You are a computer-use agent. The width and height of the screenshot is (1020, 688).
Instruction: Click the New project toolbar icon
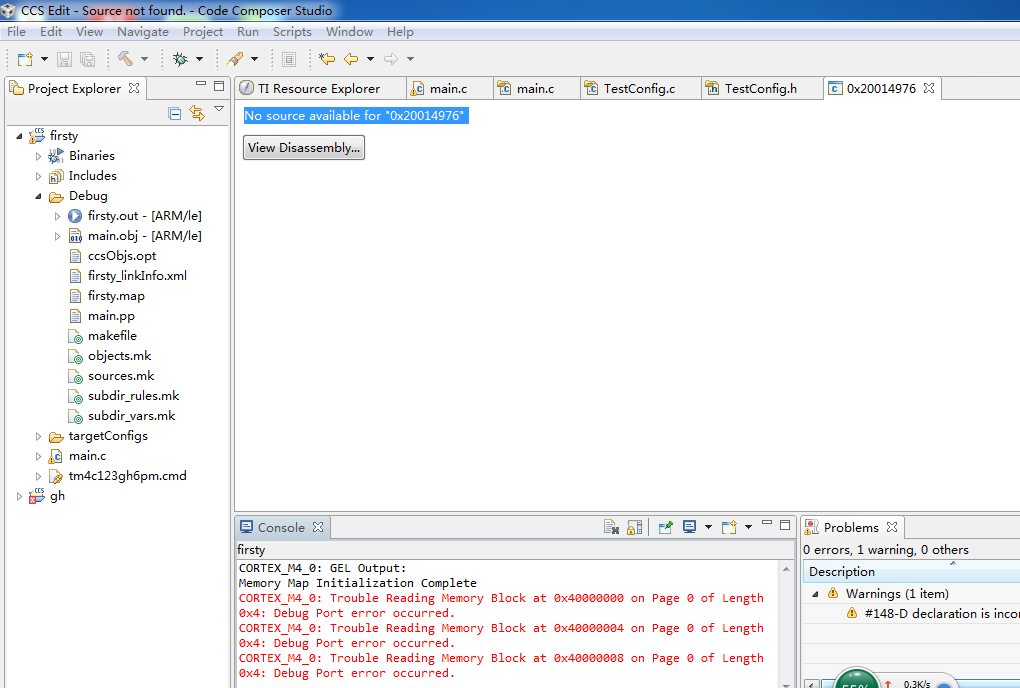pos(24,59)
